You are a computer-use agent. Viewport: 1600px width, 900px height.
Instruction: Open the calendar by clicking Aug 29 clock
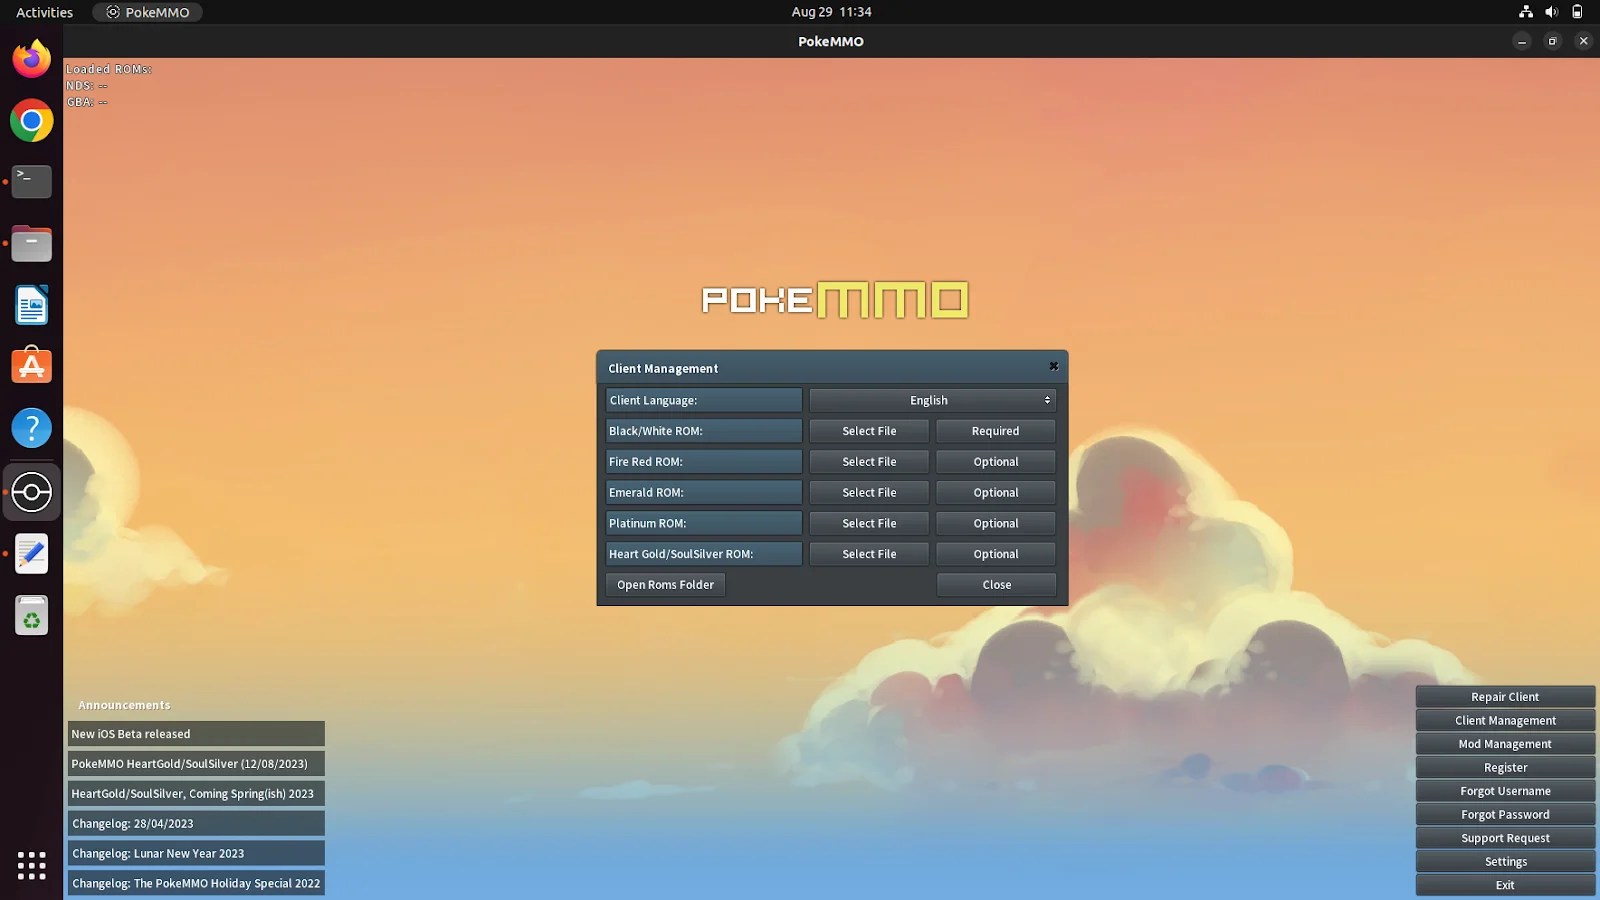pos(831,12)
